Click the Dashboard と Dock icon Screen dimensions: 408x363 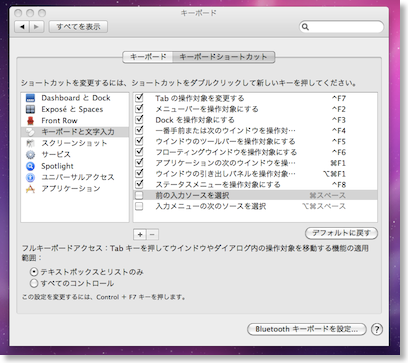point(30,98)
